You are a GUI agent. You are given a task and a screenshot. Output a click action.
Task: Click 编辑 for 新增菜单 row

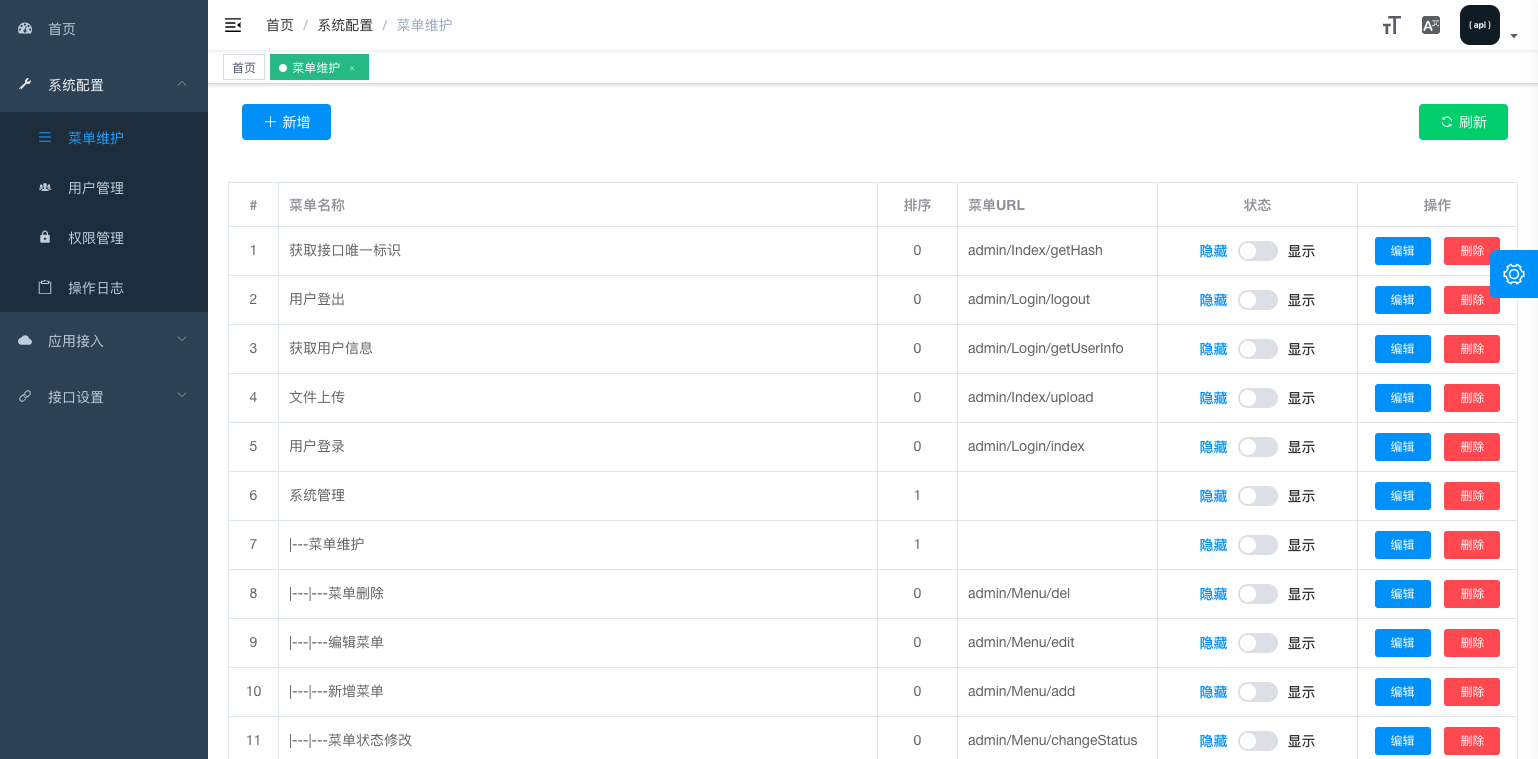(1403, 692)
